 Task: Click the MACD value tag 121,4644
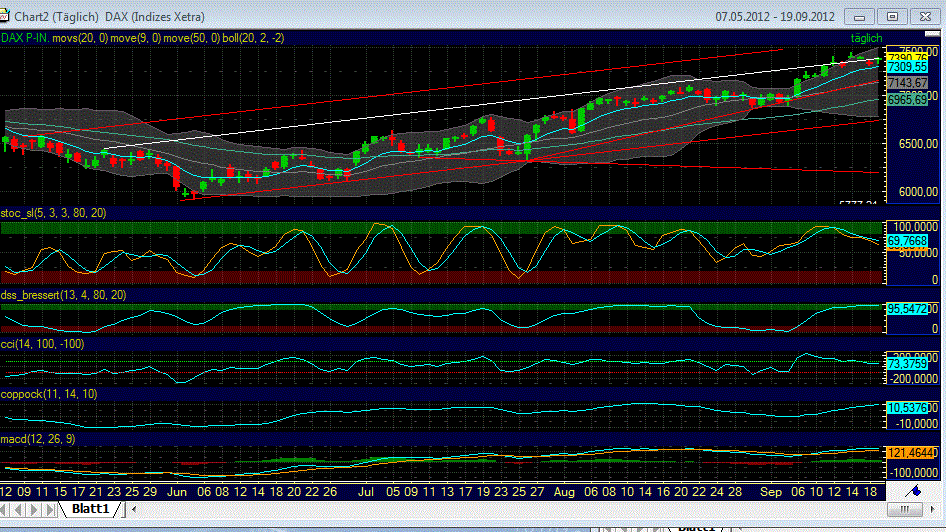909,453
